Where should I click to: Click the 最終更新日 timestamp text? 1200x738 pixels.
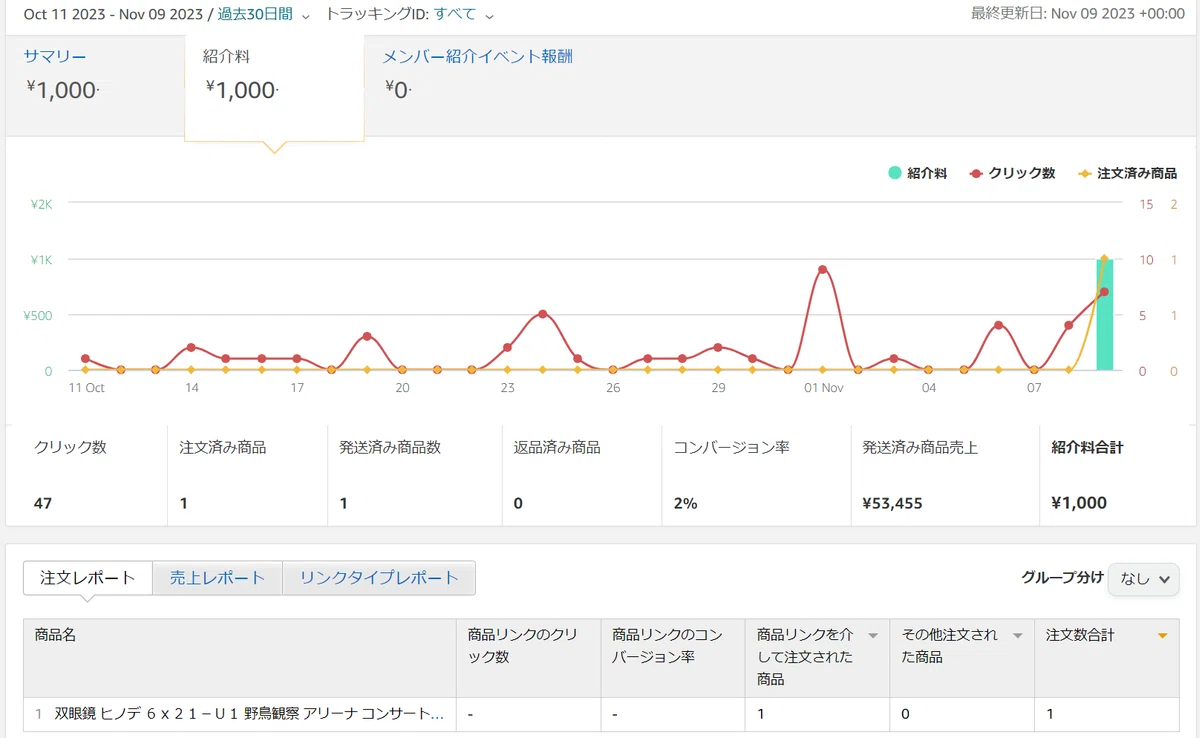1080,14
